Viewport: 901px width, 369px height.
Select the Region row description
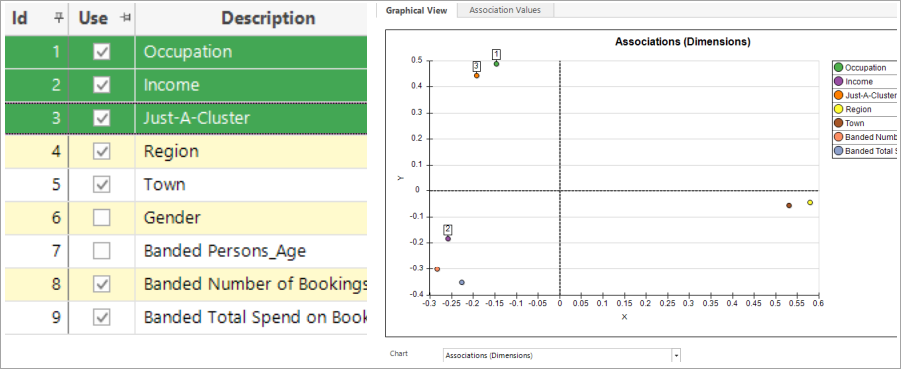pos(171,152)
